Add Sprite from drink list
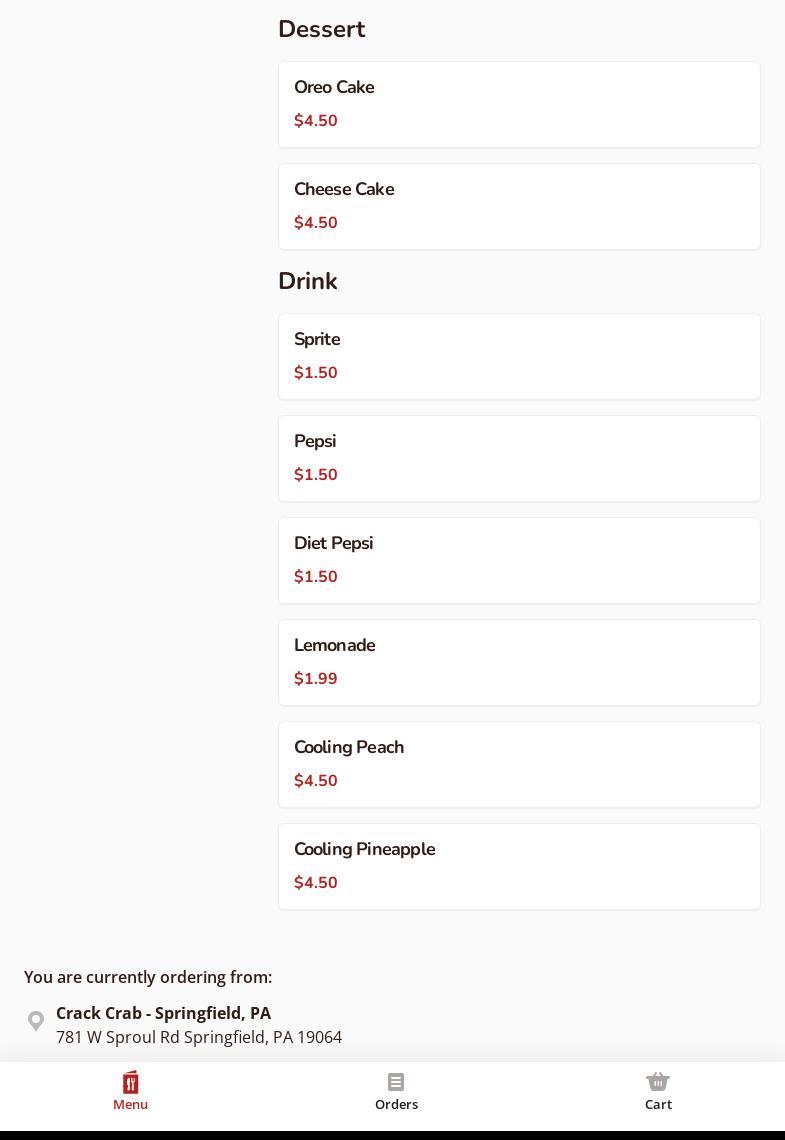 click(519, 356)
